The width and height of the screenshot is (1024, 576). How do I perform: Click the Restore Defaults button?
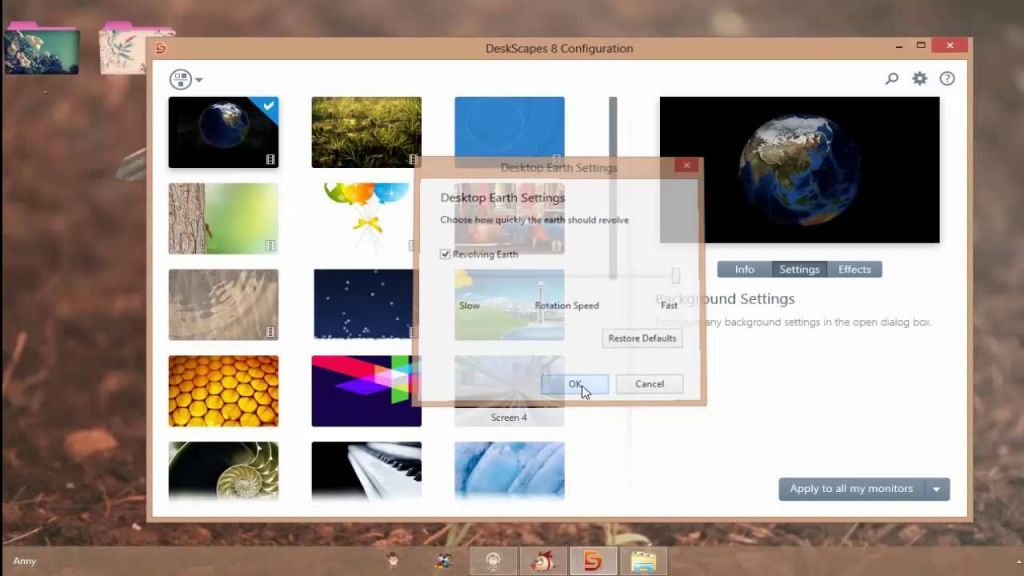[641, 338]
